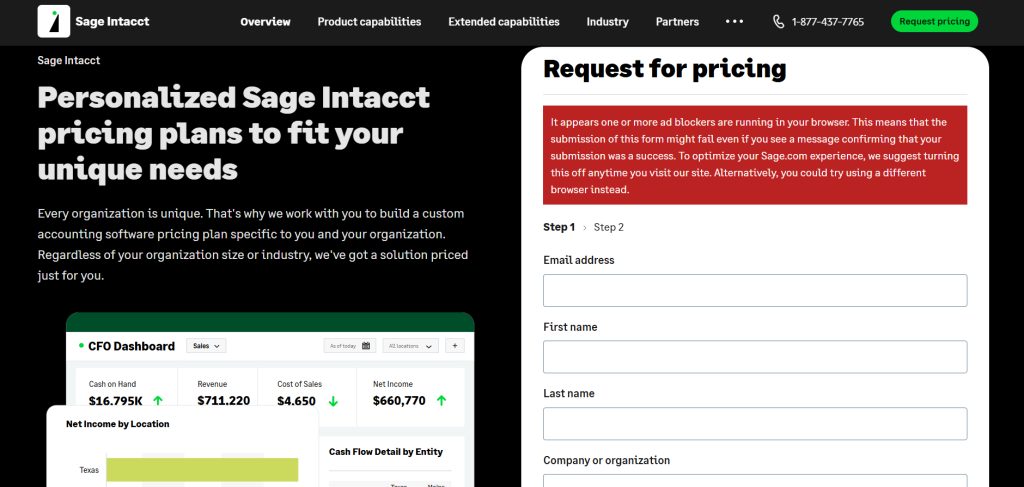Click the Email address input field

pyautogui.click(x=755, y=290)
